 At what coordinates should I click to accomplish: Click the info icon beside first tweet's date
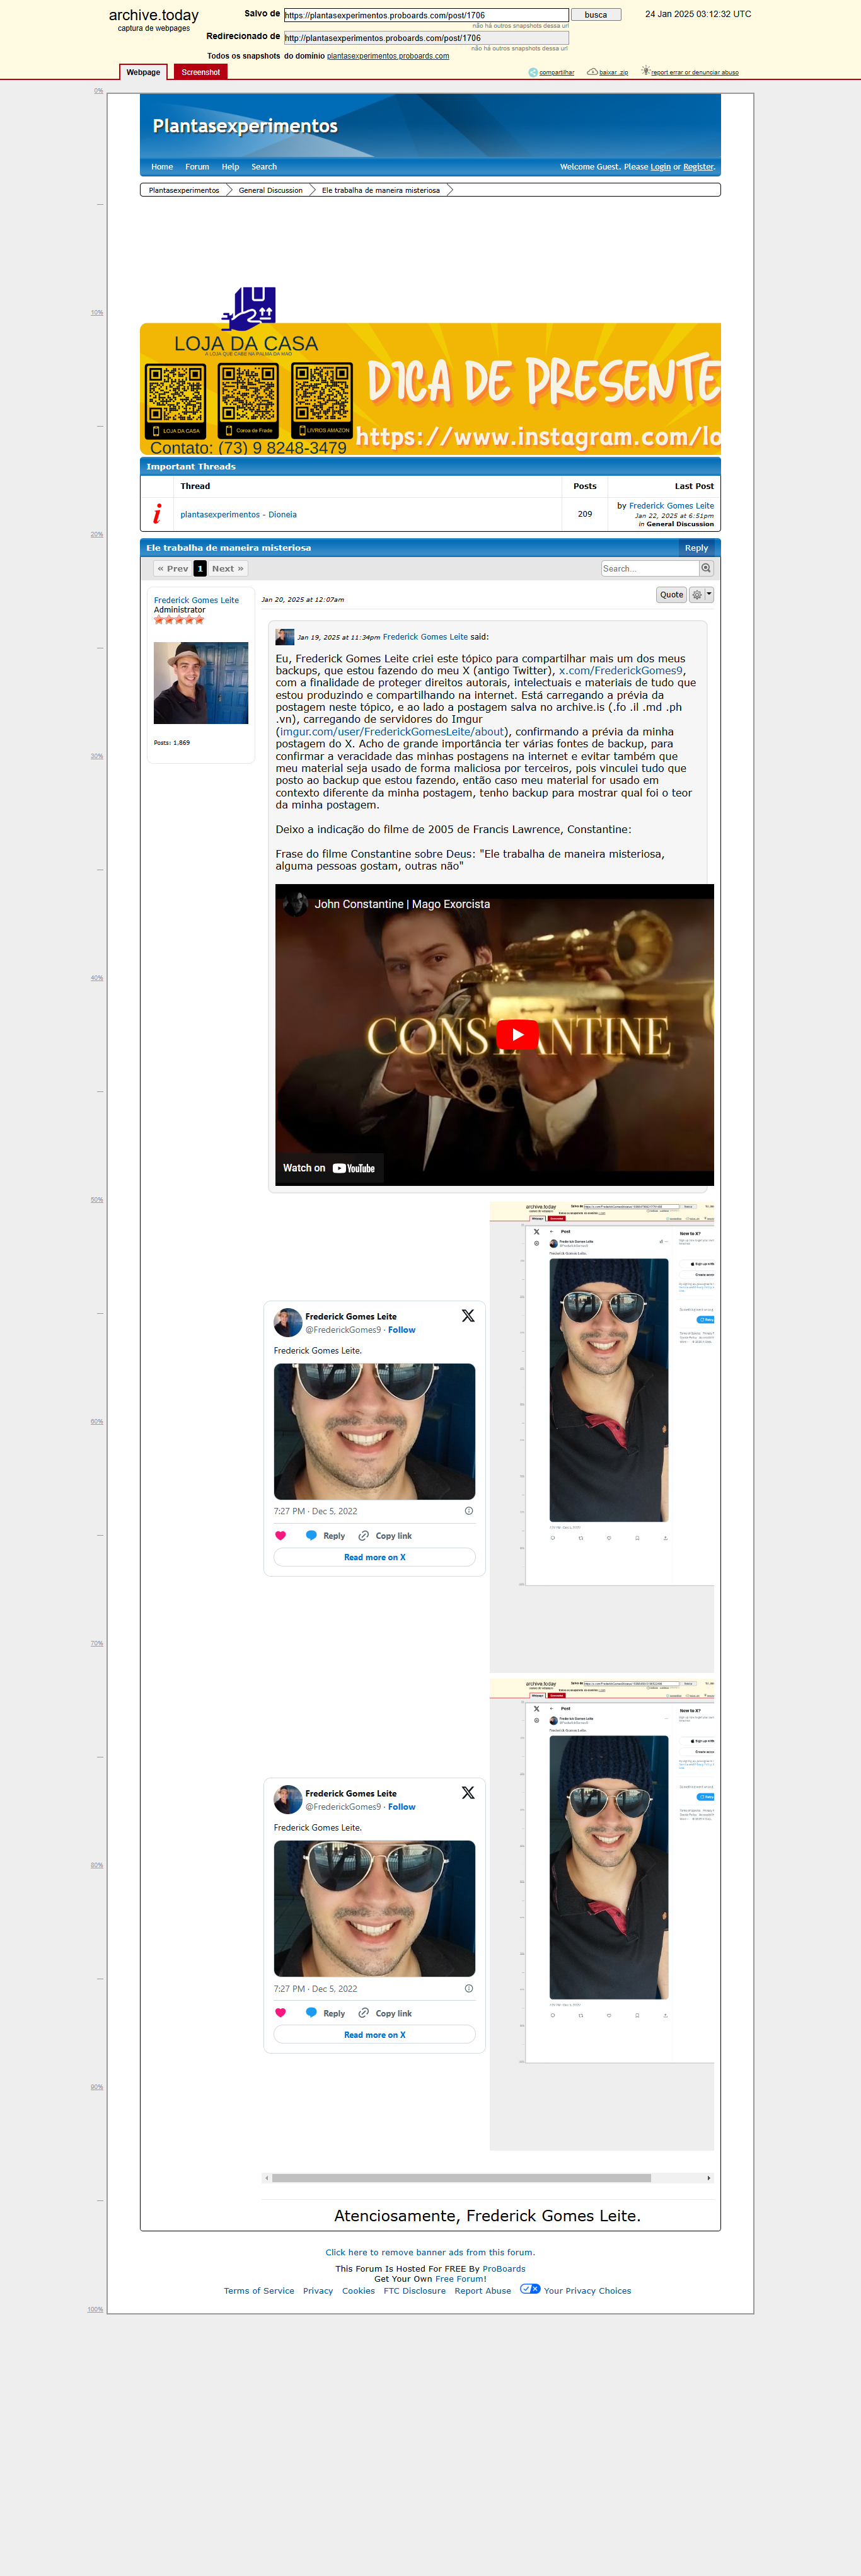coord(469,1511)
